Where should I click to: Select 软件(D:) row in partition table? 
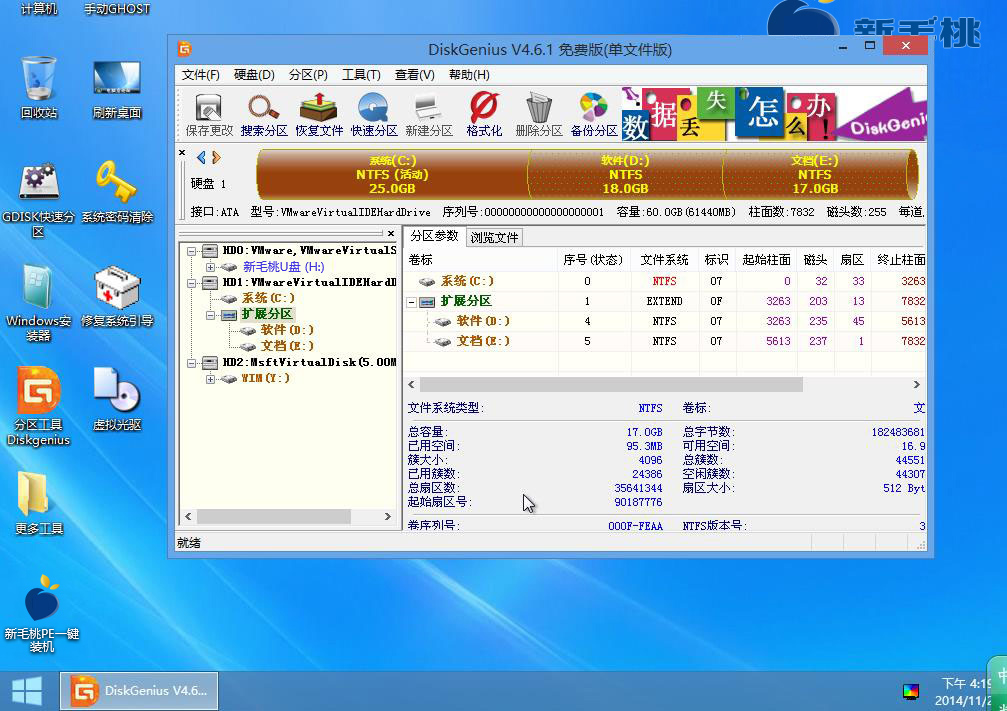click(665, 321)
